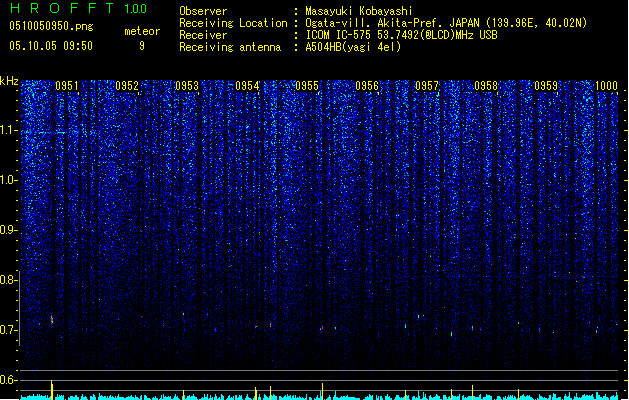Click the Receiver field label

tap(203, 35)
